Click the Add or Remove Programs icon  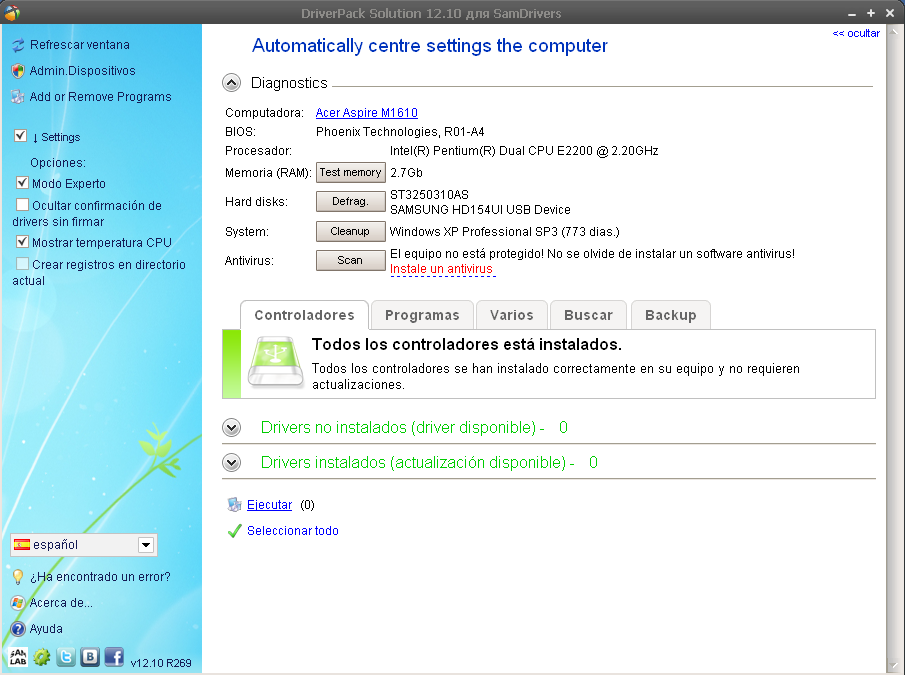[x=16, y=97]
